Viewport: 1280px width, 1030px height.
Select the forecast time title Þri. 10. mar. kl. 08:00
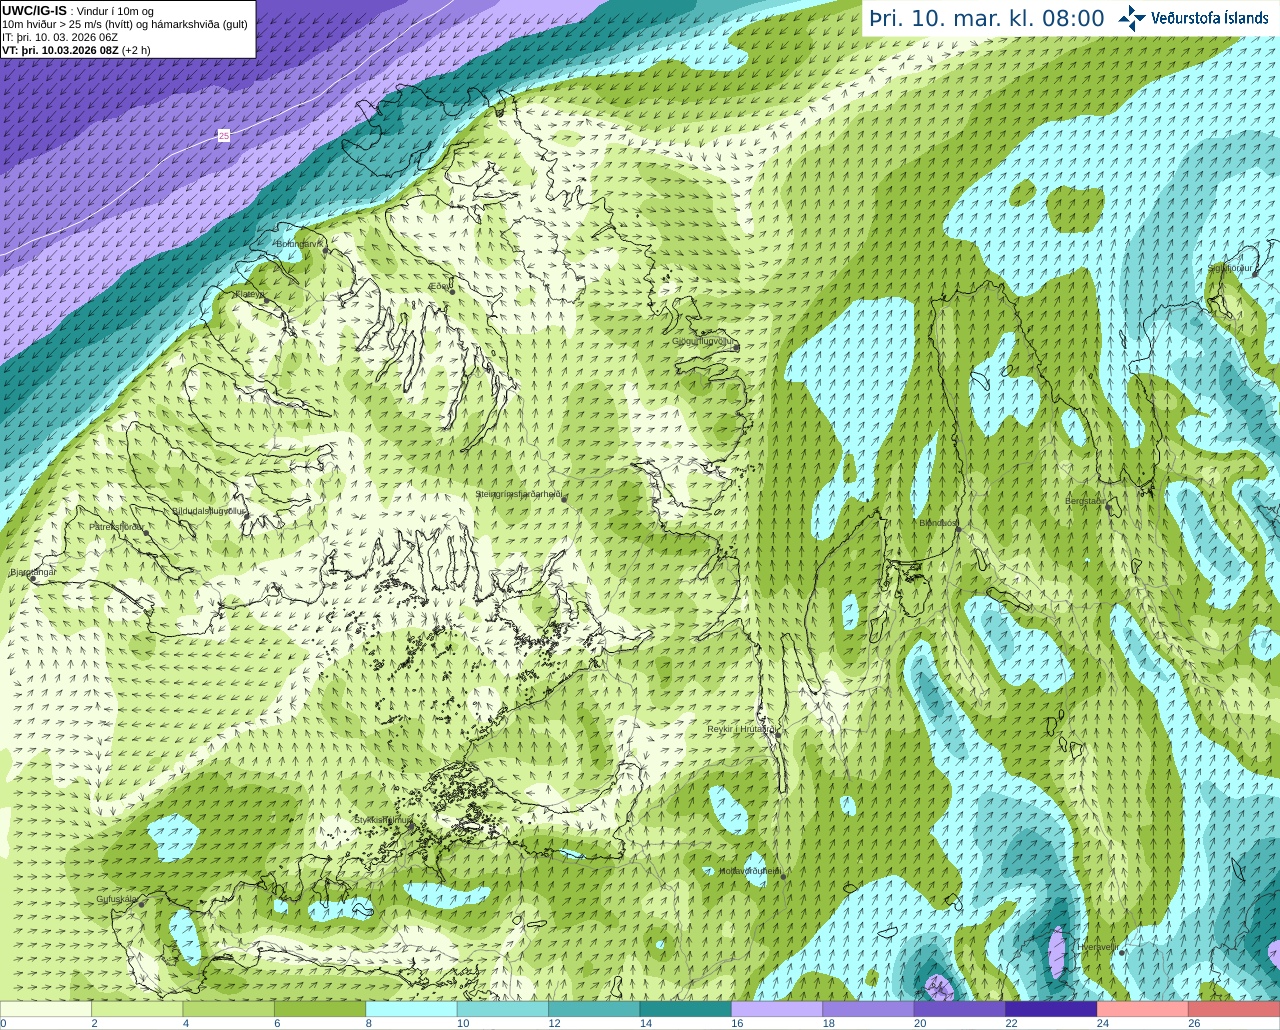click(987, 19)
